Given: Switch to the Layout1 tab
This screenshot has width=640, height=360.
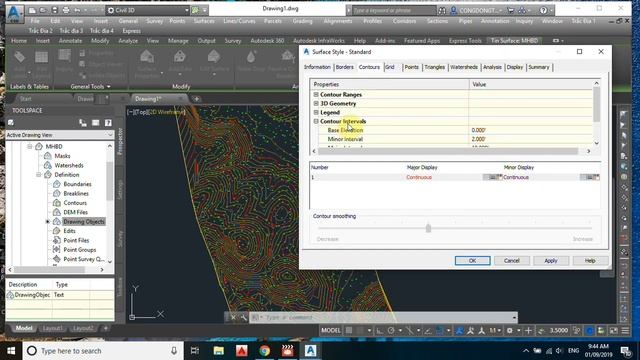Looking at the screenshot, I should coord(53,328).
